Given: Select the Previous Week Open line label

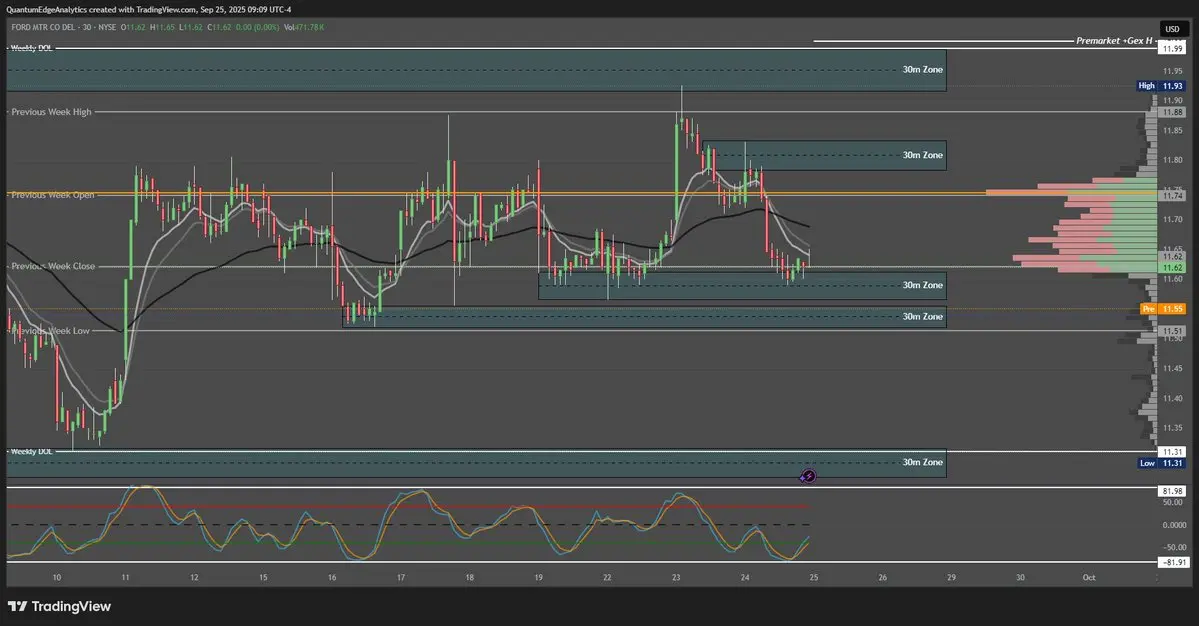Looking at the screenshot, I should tap(53, 195).
